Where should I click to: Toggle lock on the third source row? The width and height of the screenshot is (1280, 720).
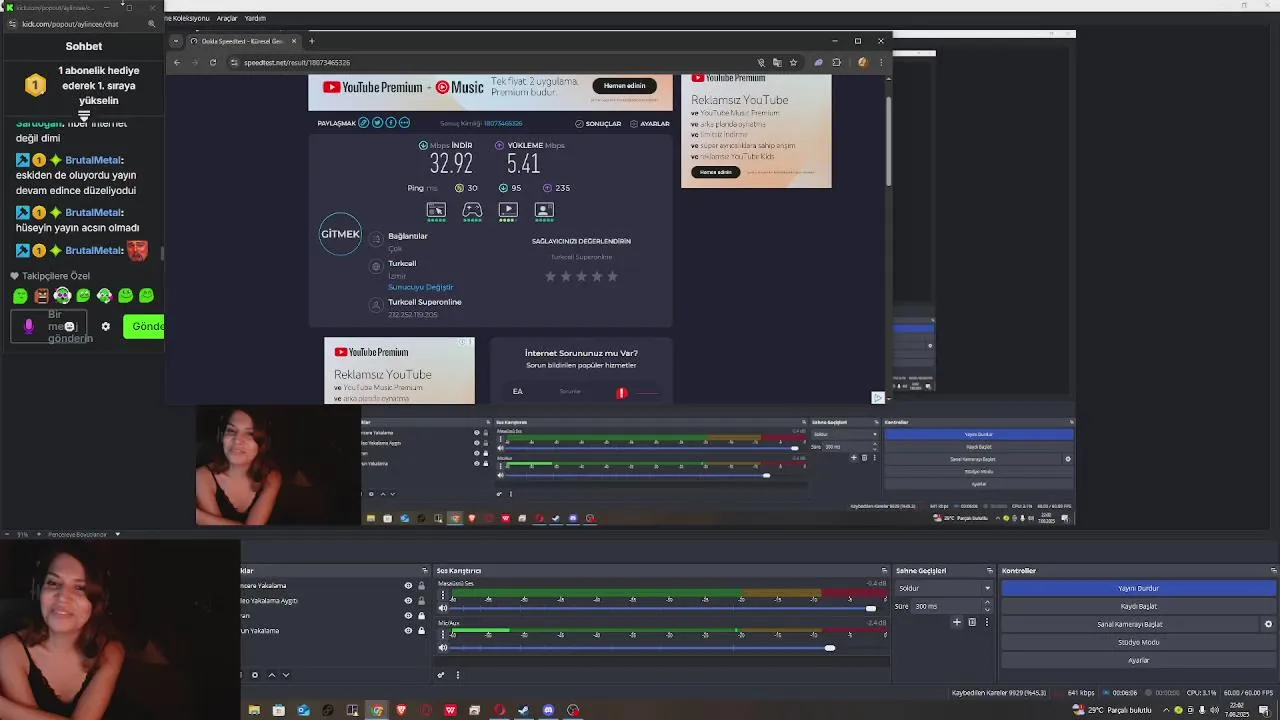pyautogui.click(x=421, y=616)
